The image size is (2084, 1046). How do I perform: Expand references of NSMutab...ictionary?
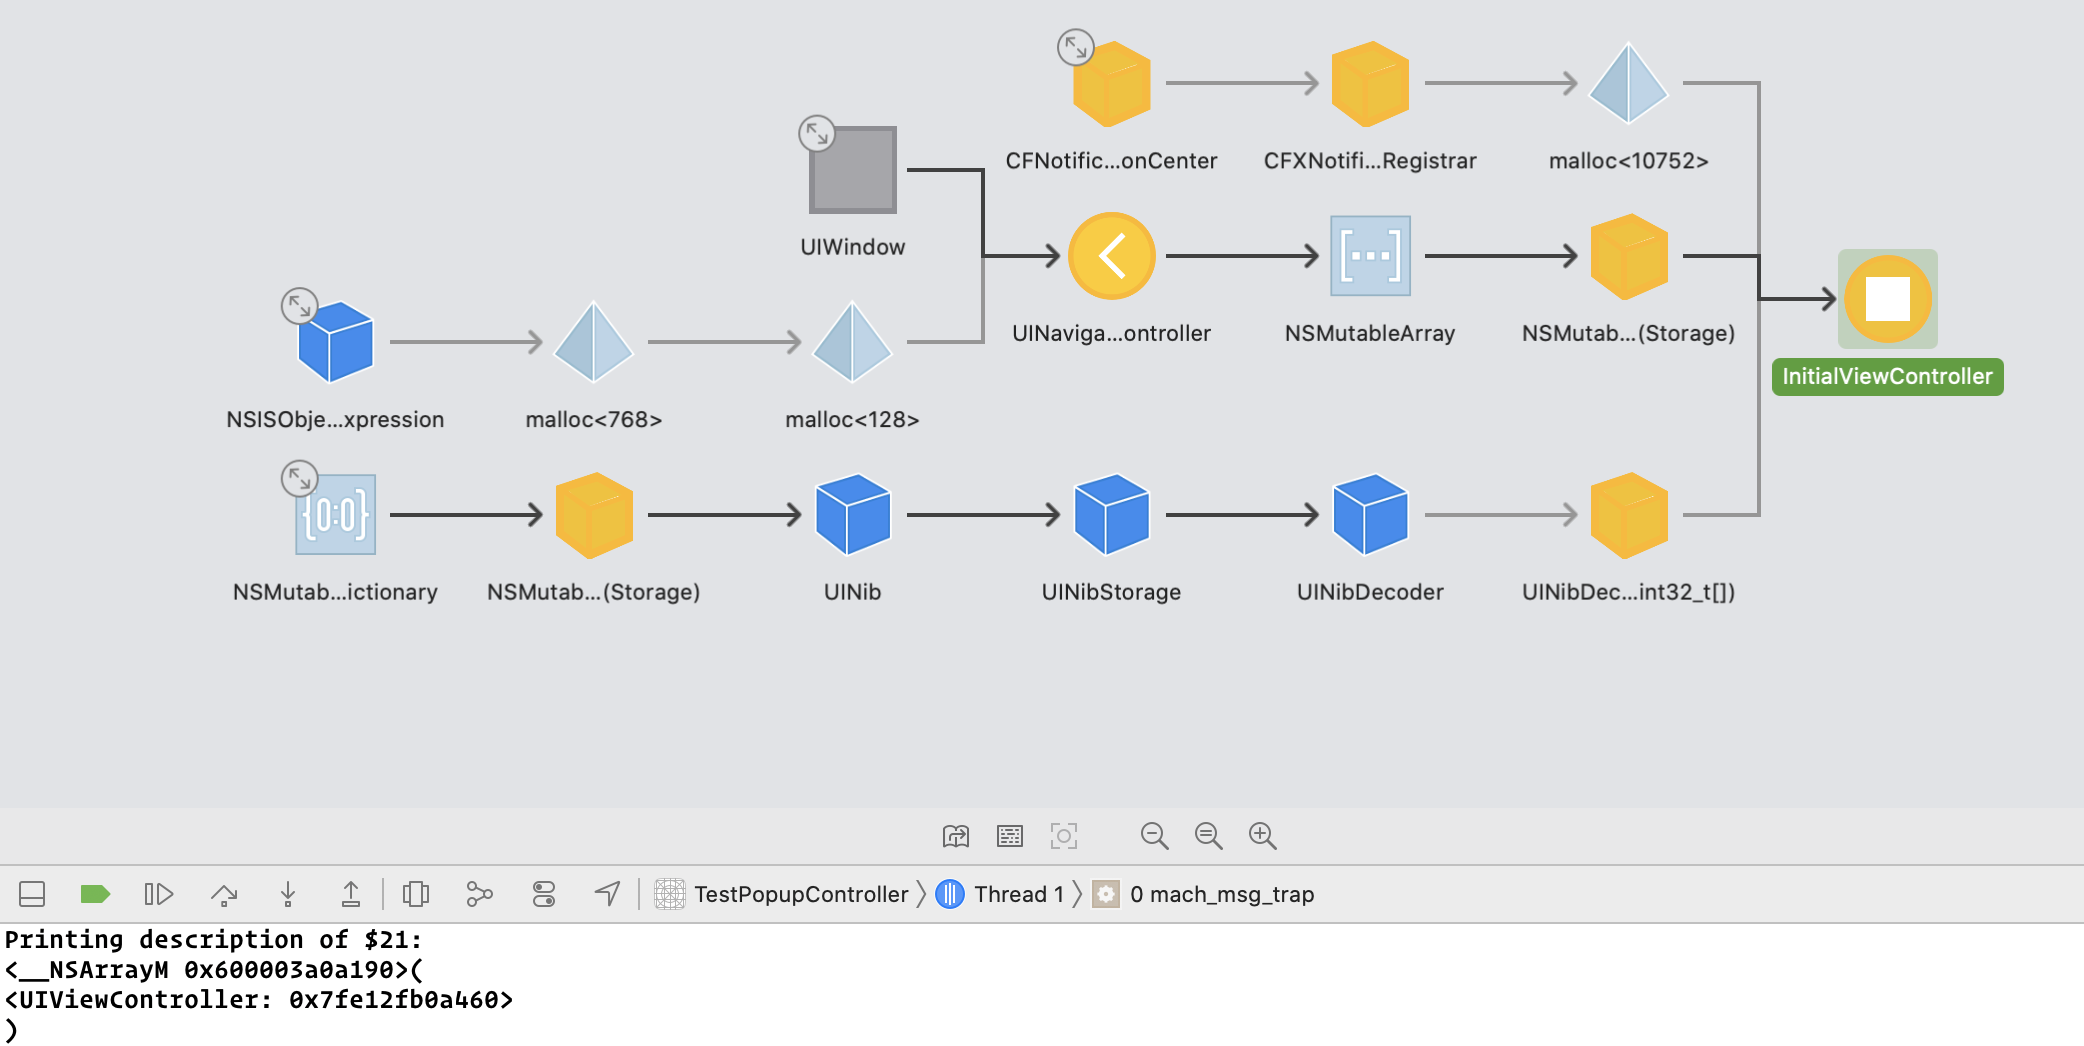tap(299, 478)
